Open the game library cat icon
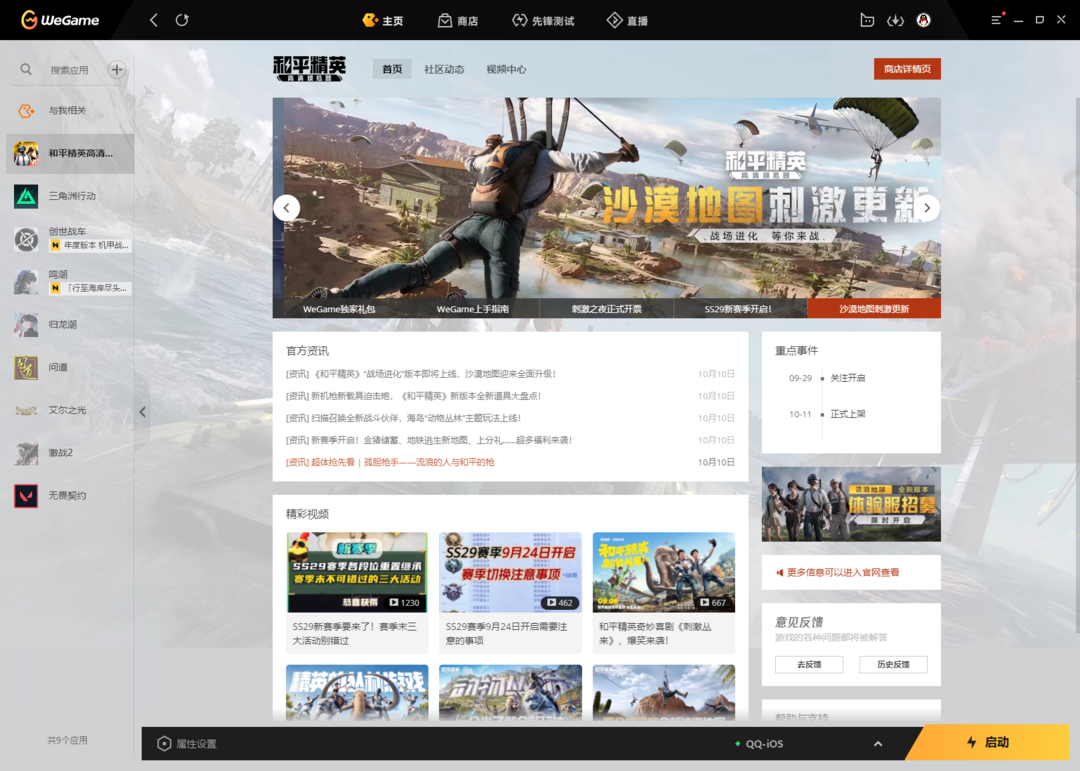This screenshot has width=1080, height=771. click(x=867, y=20)
